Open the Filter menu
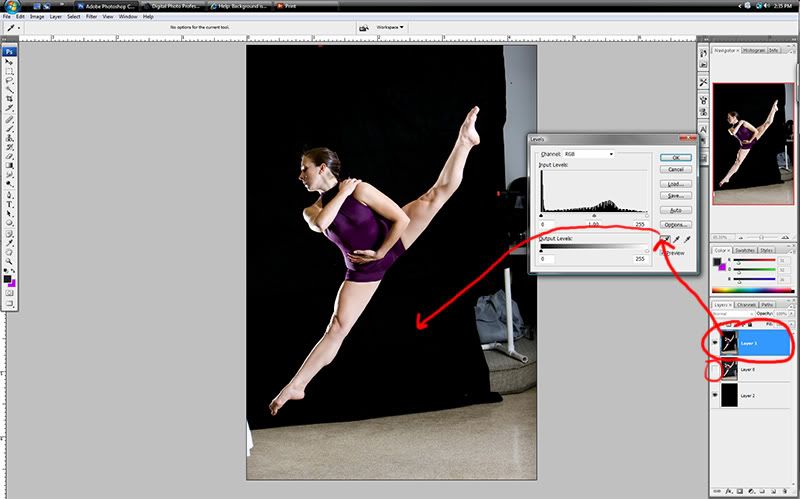The height and width of the screenshot is (499, 800). pyautogui.click(x=92, y=17)
